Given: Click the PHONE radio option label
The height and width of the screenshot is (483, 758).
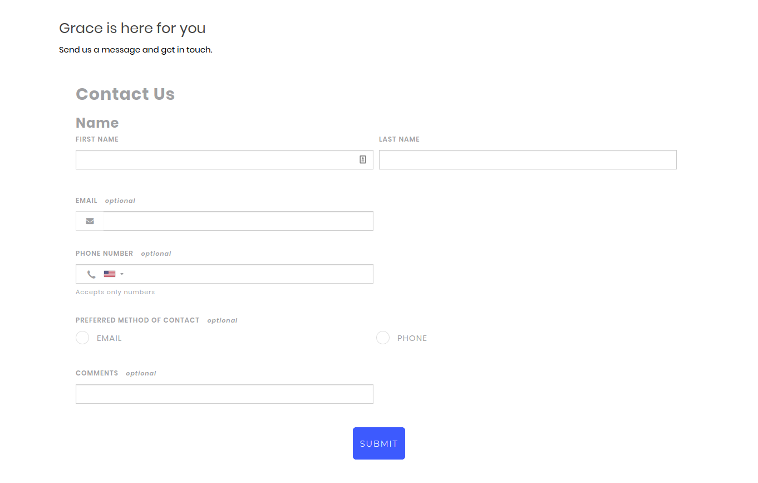Looking at the screenshot, I should coord(412,338).
